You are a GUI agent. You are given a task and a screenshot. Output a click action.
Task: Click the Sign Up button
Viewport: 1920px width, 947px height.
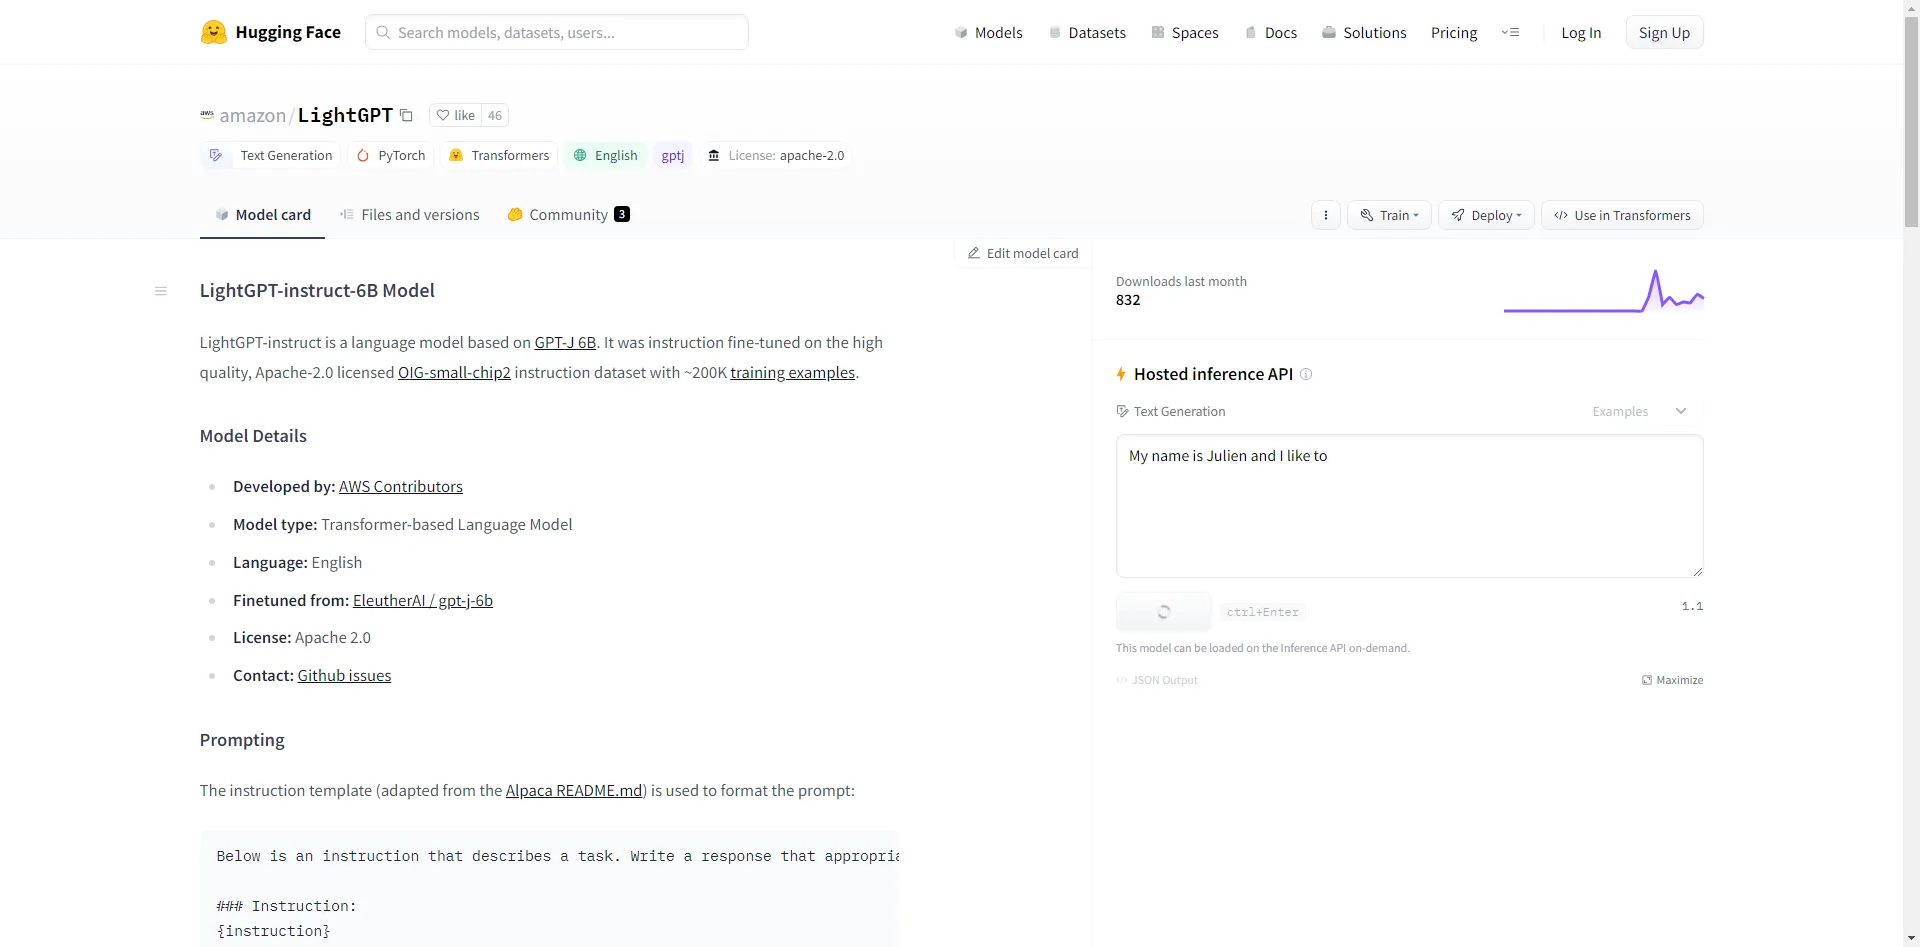click(x=1664, y=32)
